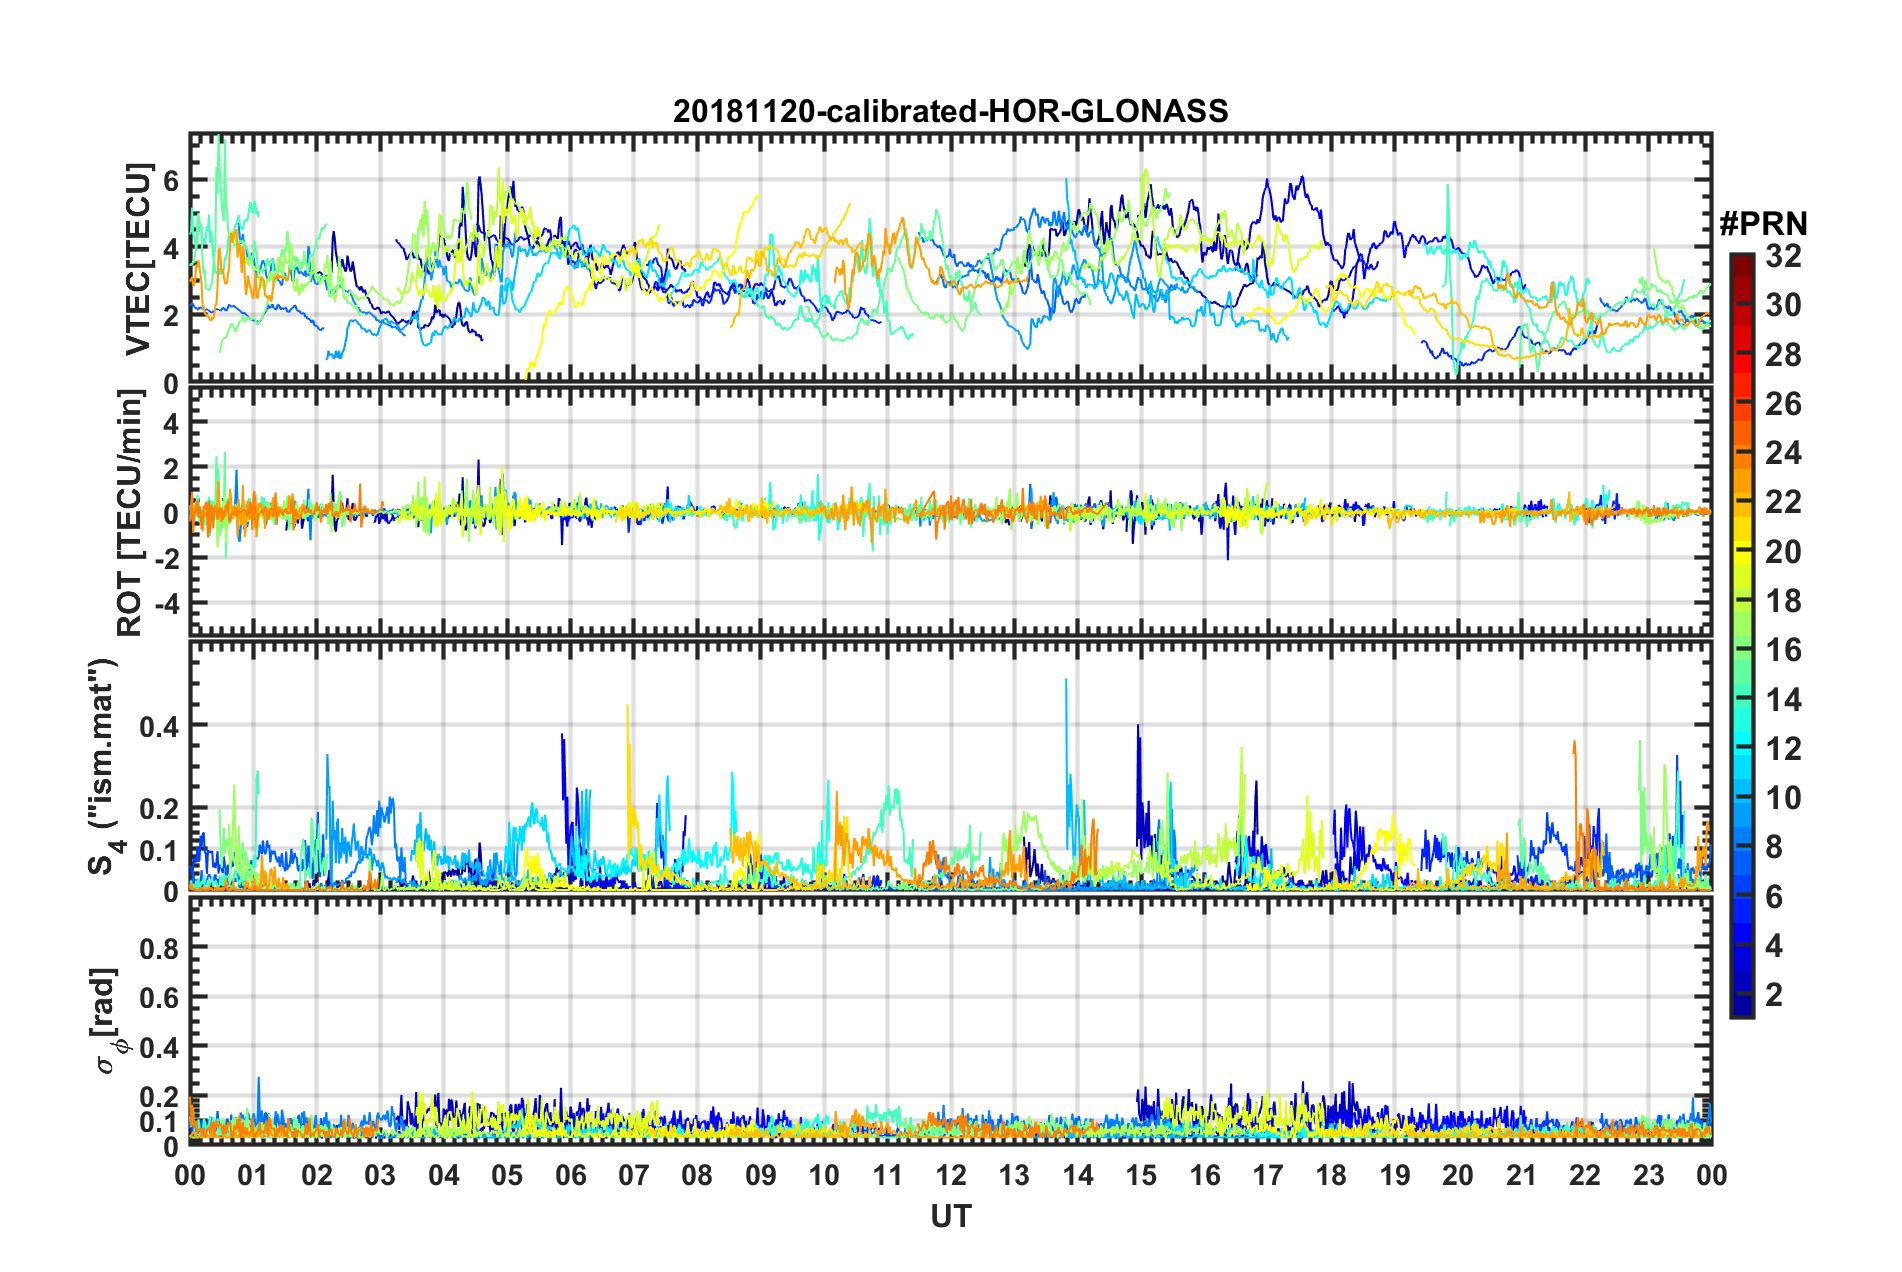Image resolution: width=1902 pixels, height=1272 pixels.
Task: Click the 6 tick label on VTEC axis
Action: (x=172, y=181)
